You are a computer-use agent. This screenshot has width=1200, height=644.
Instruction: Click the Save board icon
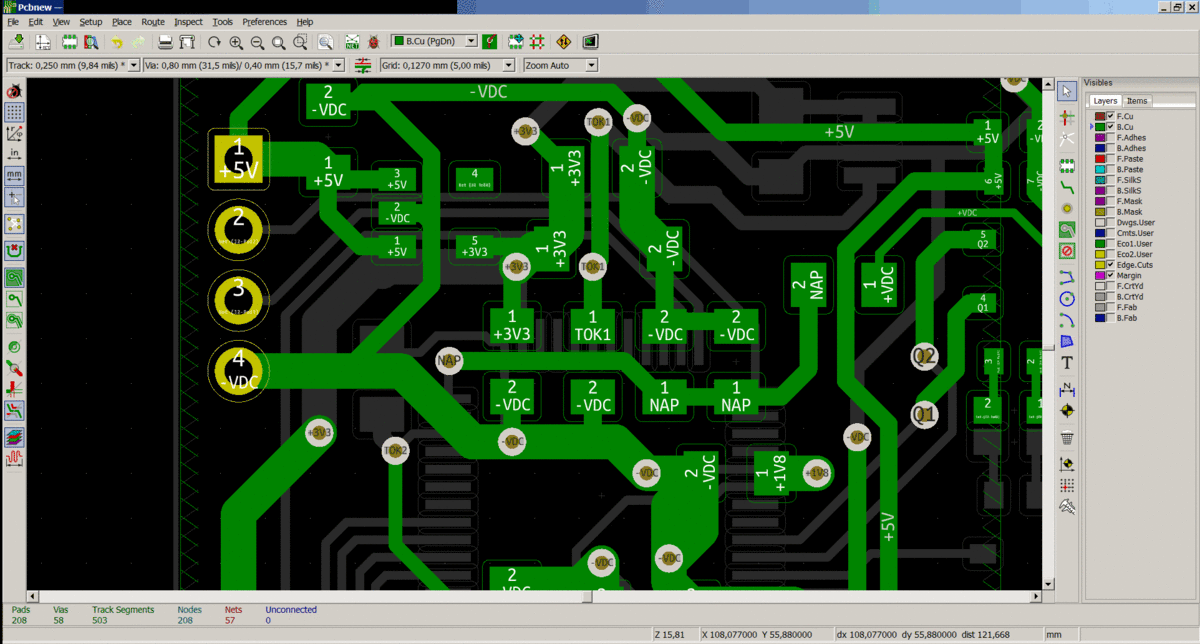tap(17, 42)
